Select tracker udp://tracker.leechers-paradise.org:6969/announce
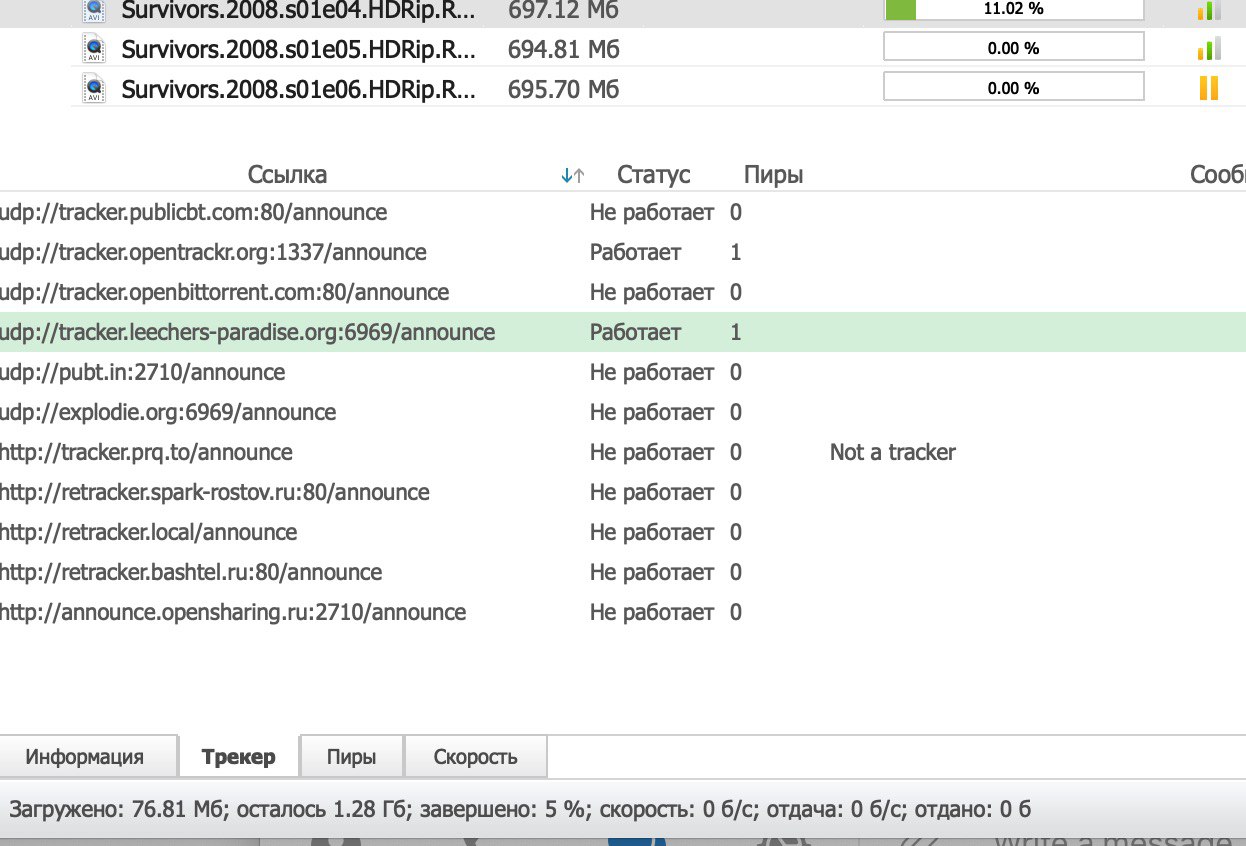 pos(247,332)
